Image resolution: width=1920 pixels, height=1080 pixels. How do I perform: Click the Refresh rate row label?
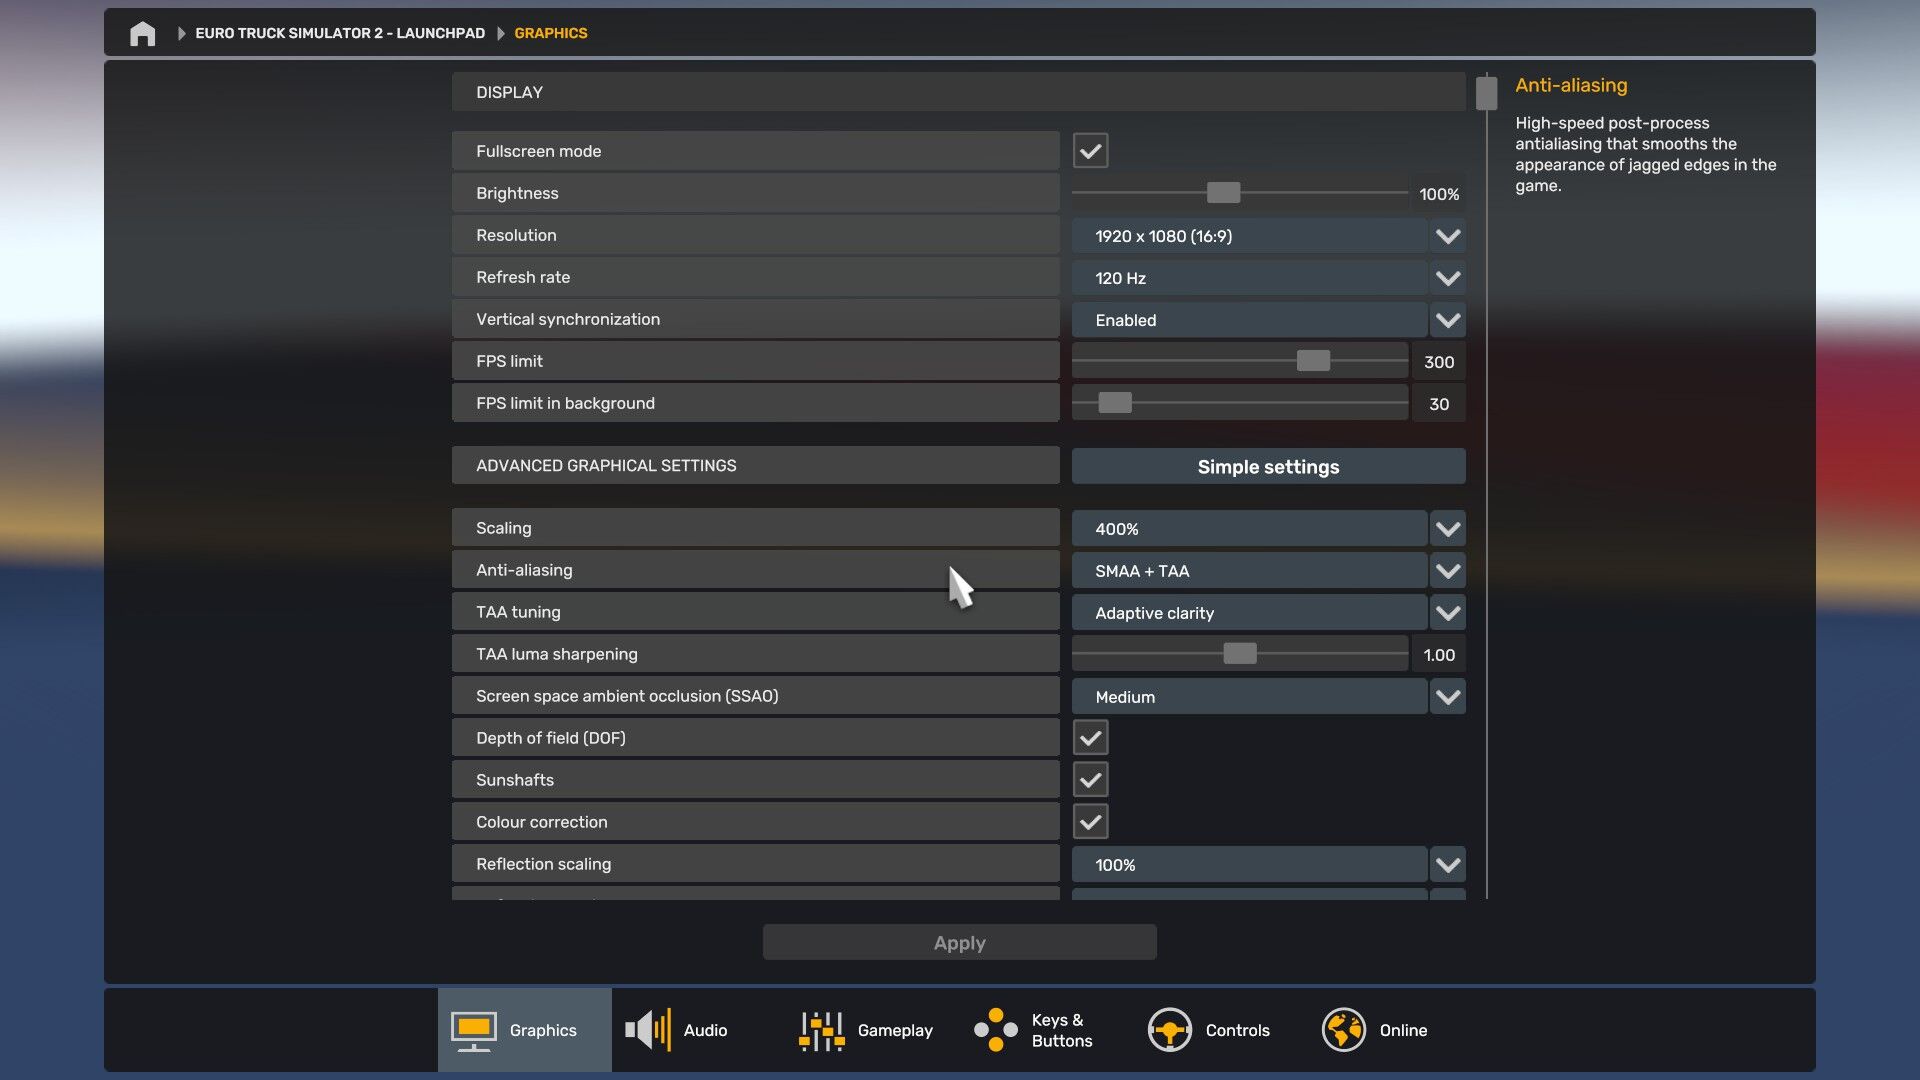click(755, 277)
